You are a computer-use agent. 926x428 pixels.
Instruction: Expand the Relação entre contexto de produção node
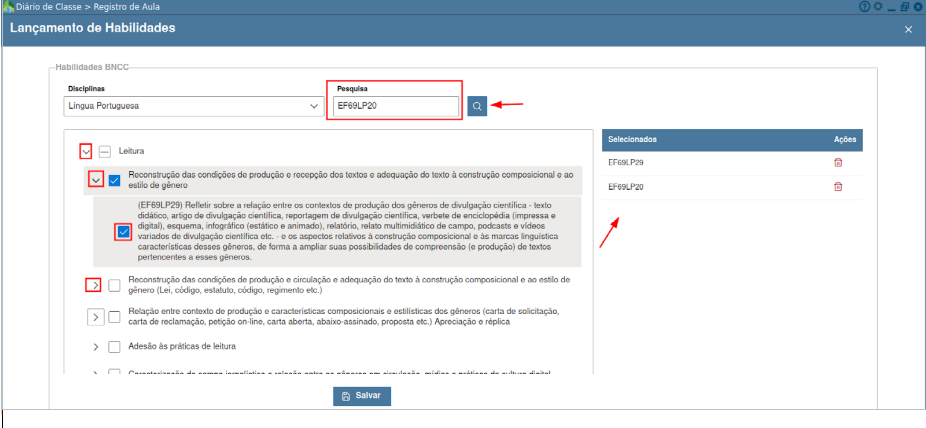pyautogui.click(x=96, y=317)
